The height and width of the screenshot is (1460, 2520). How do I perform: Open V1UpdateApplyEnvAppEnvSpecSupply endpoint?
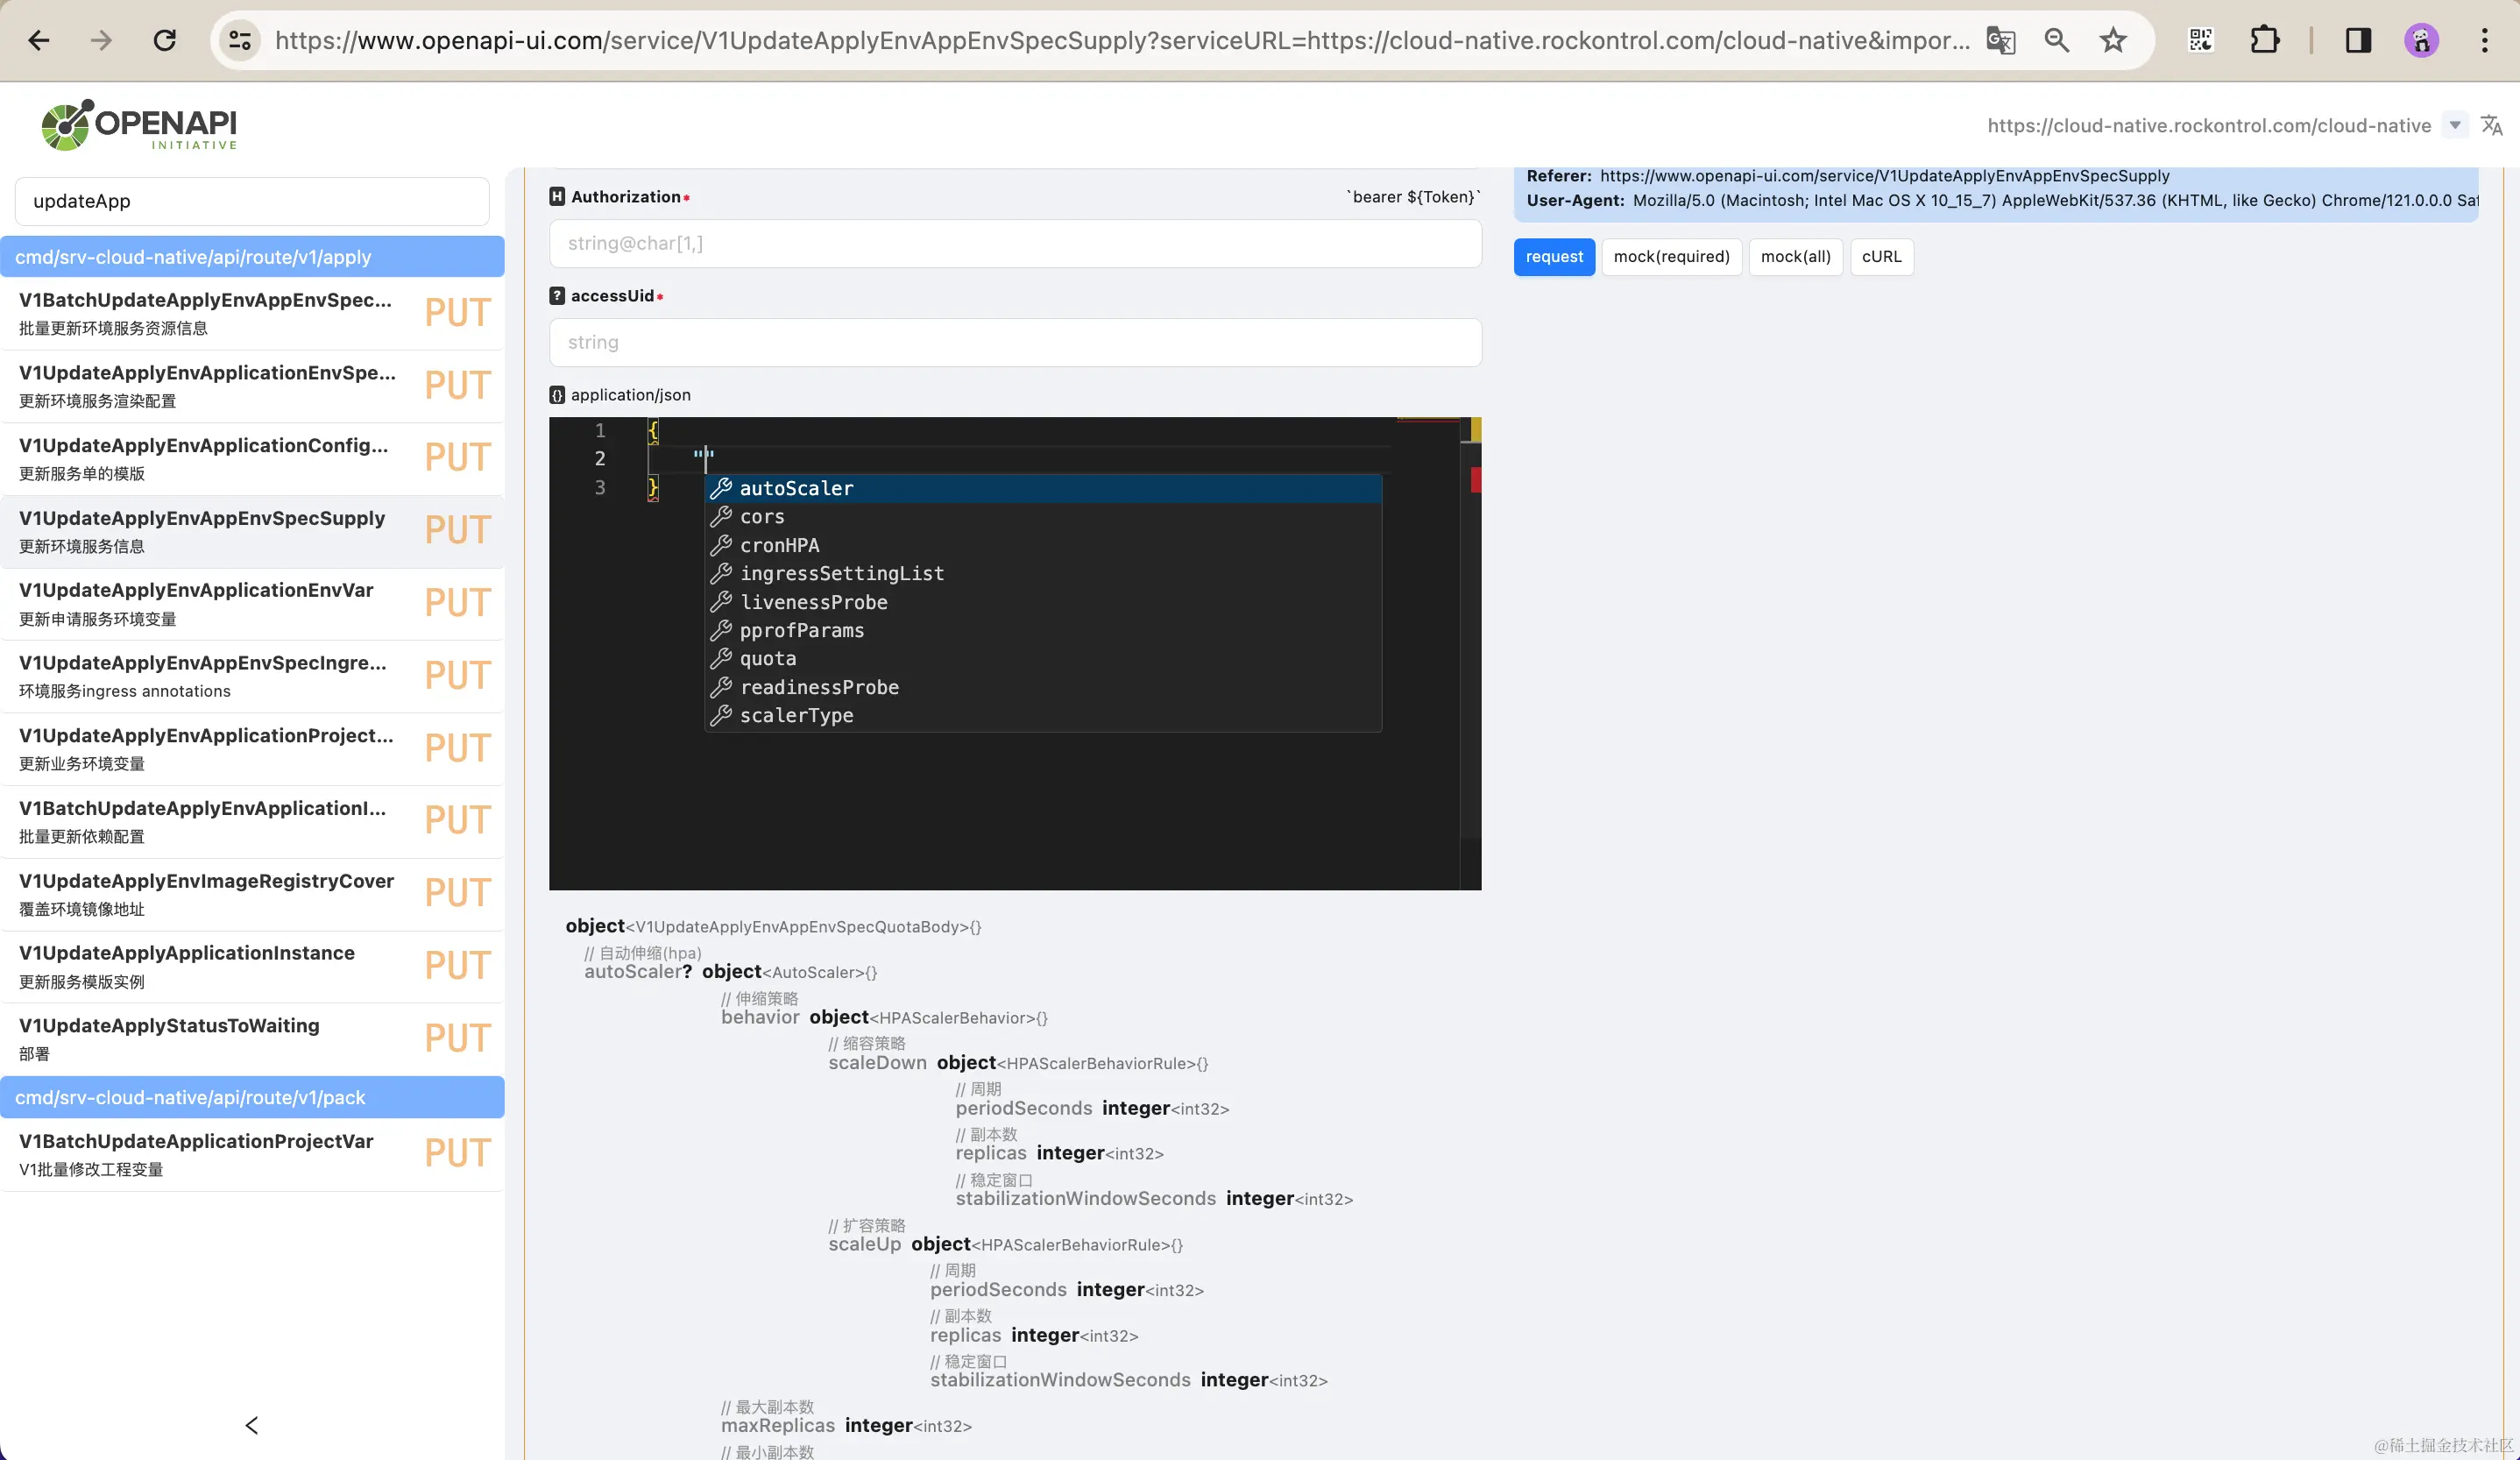(x=252, y=531)
